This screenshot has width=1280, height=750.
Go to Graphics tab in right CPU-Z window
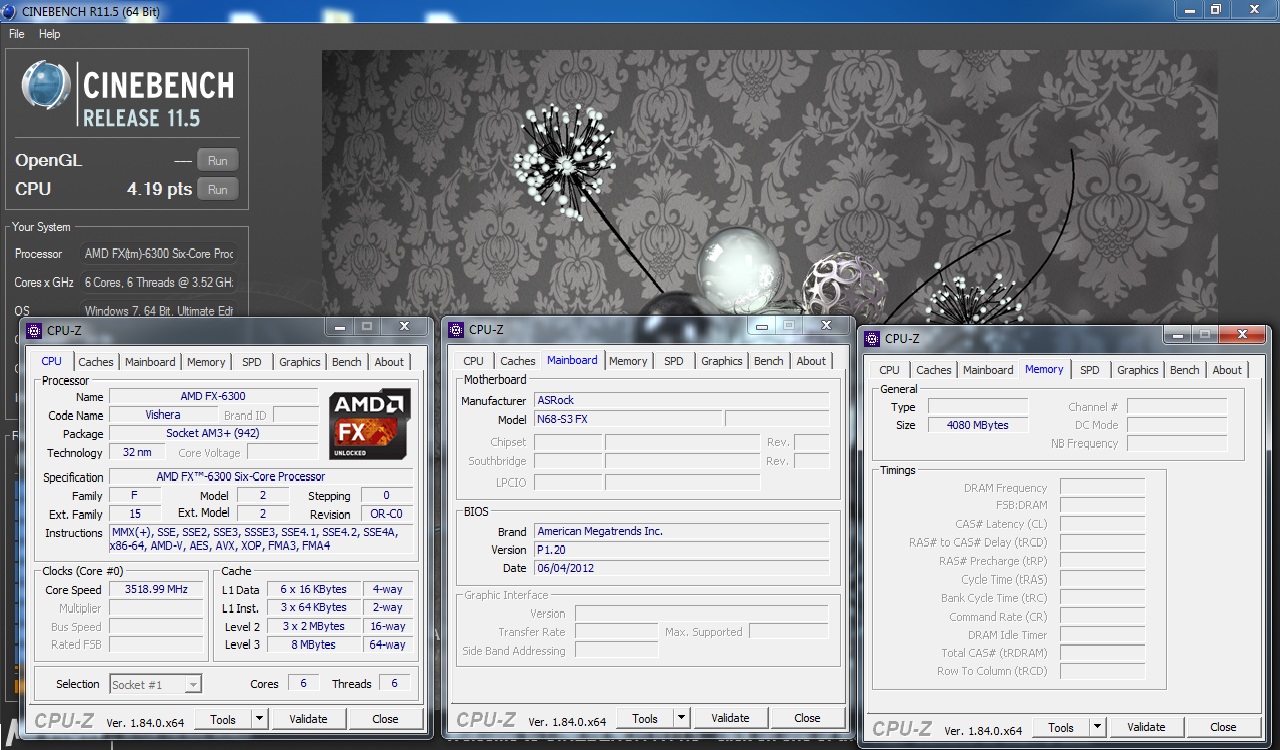tap(1138, 370)
